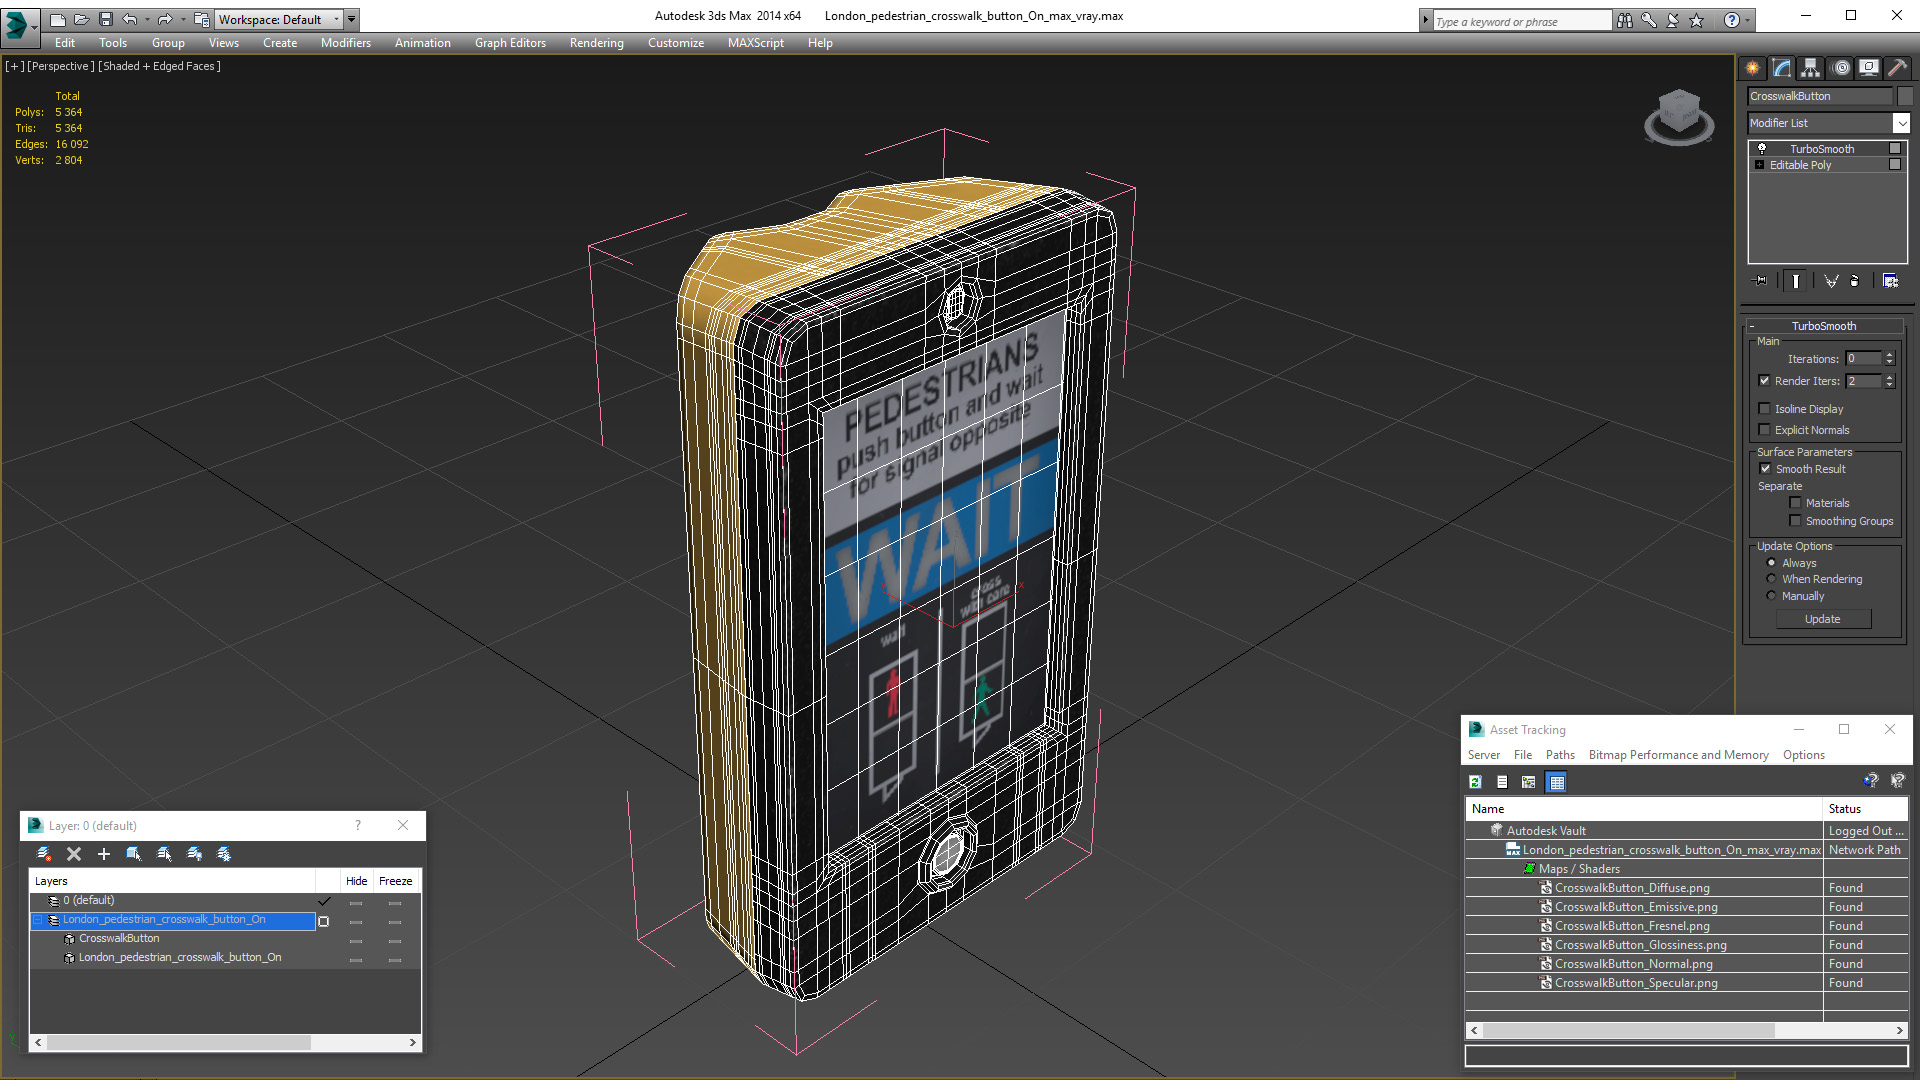Click the Favorites star icon
The height and width of the screenshot is (1080, 1920).
(x=1697, y=20)
